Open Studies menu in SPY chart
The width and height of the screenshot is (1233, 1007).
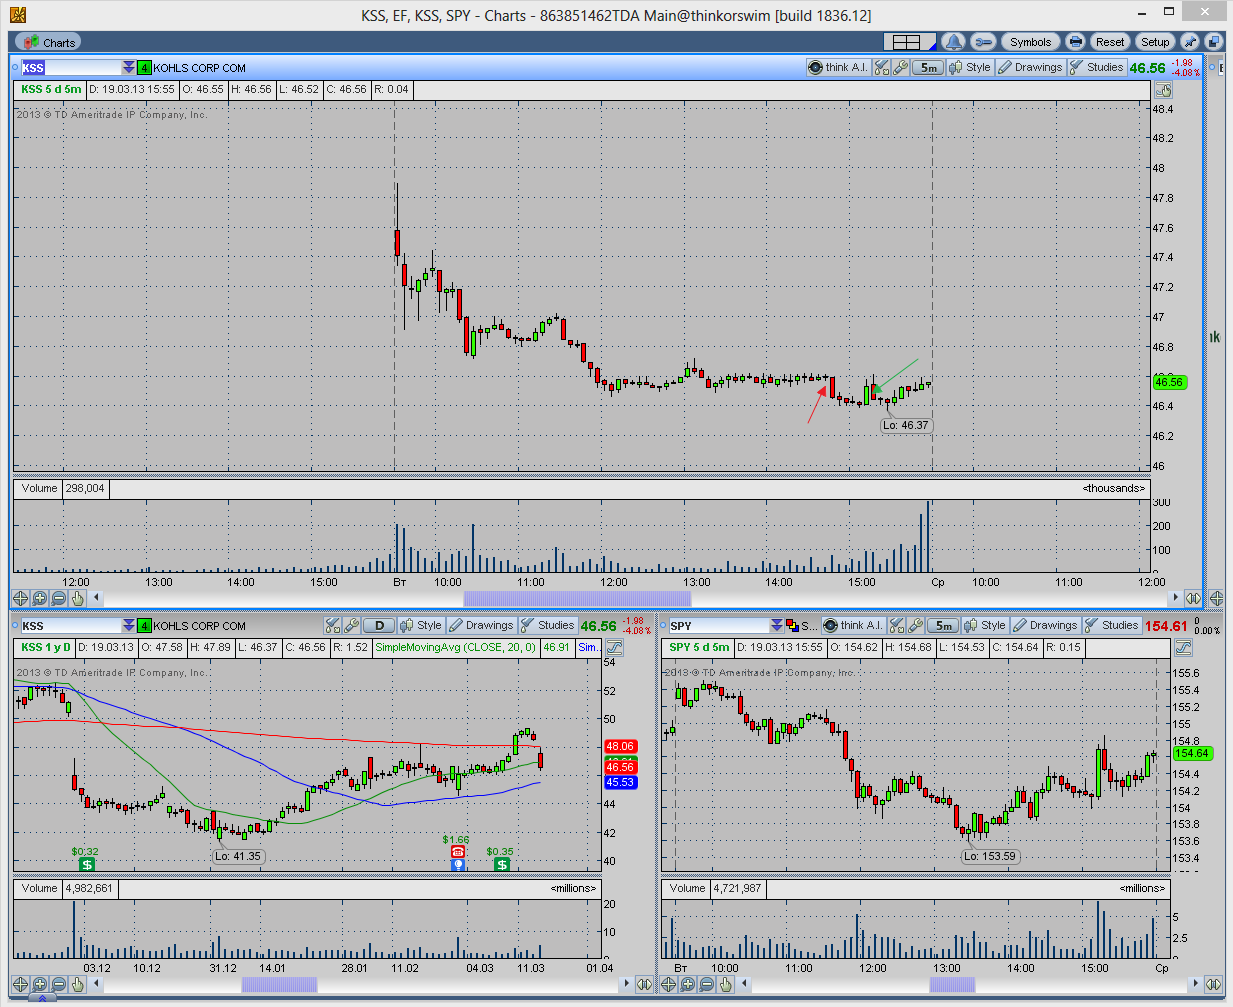[x=1112, y=625]
